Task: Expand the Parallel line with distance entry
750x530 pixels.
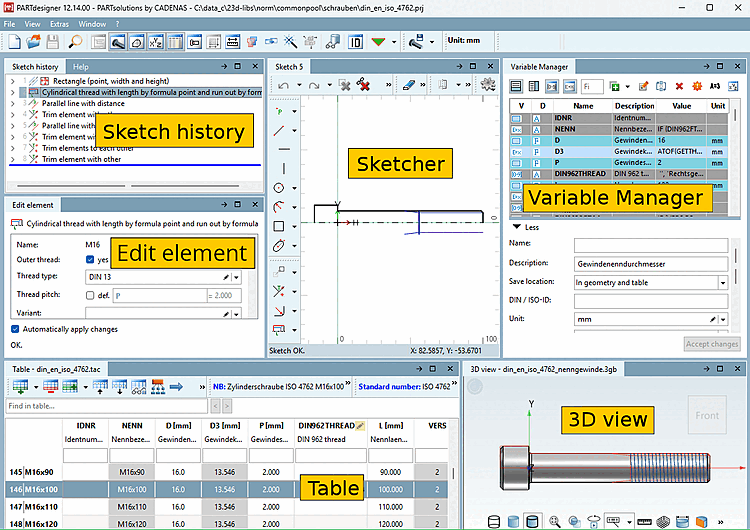Action: (13, 103)
